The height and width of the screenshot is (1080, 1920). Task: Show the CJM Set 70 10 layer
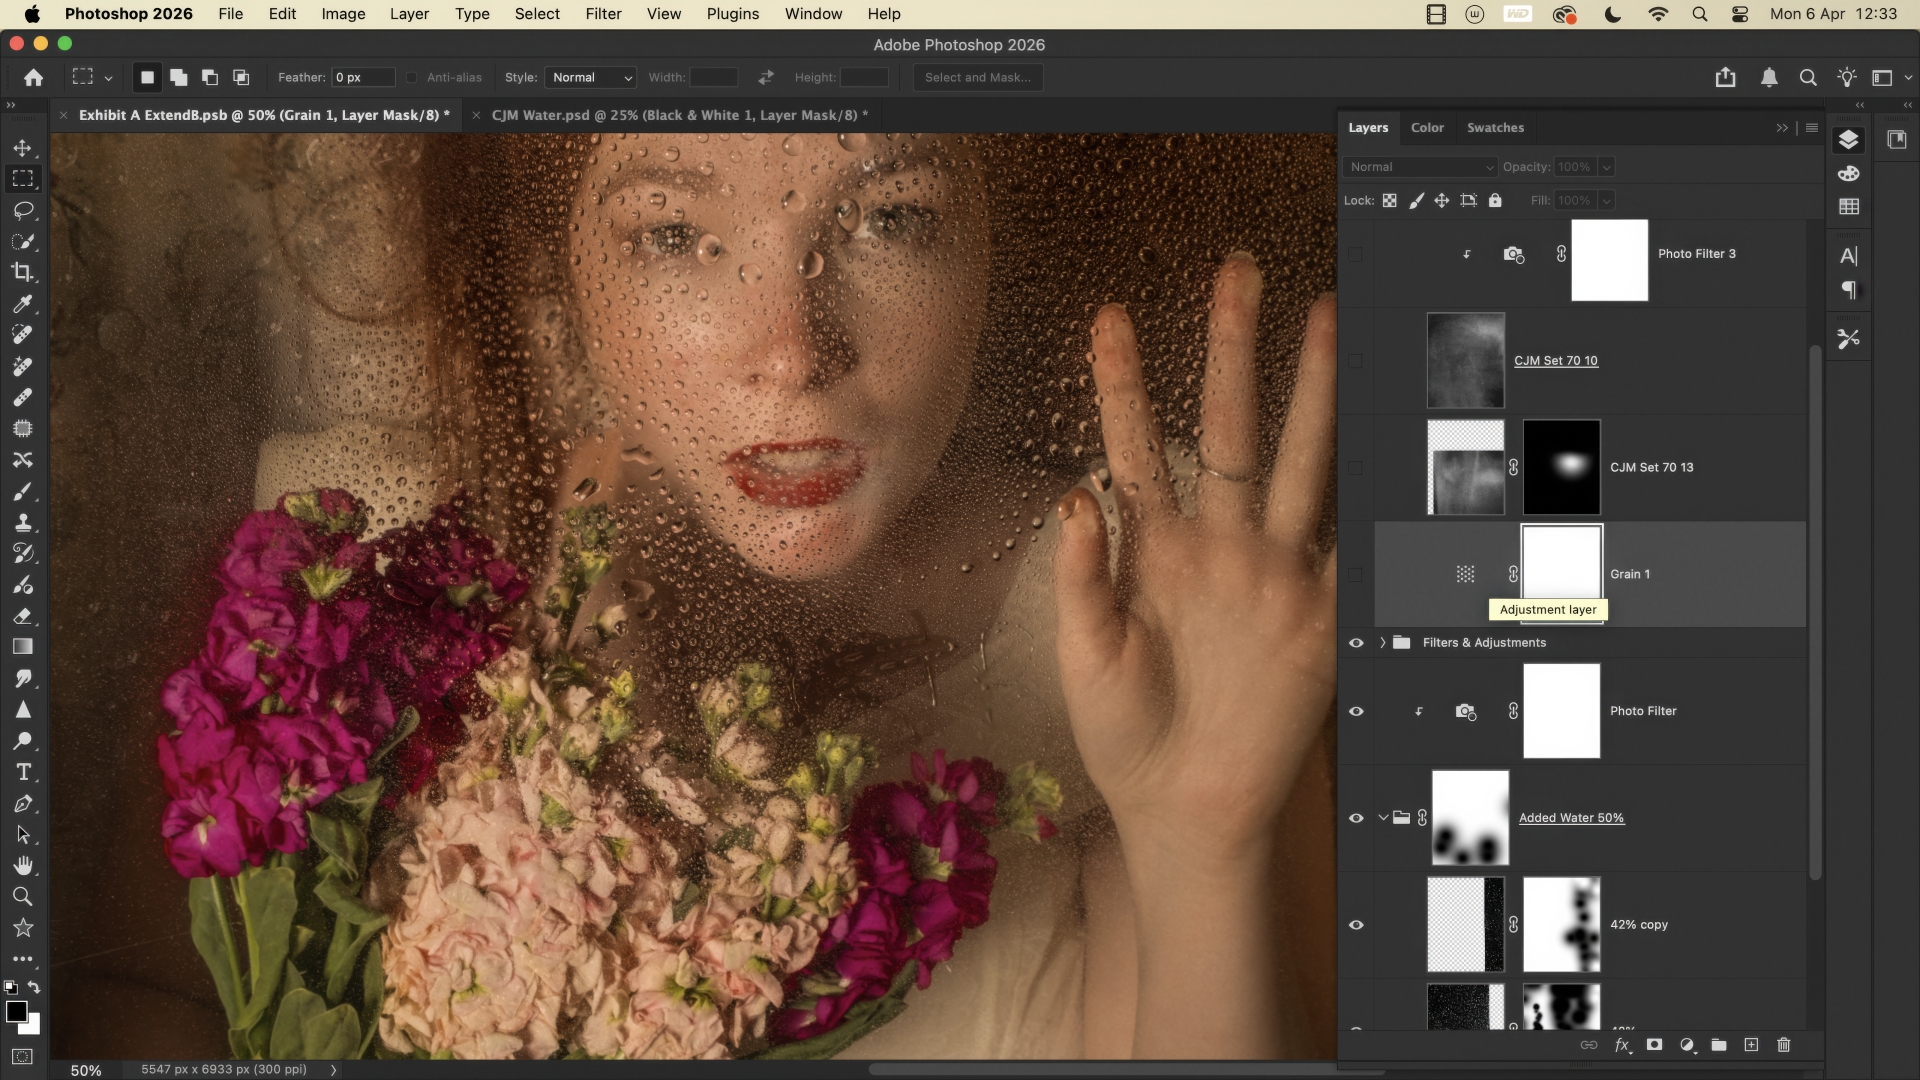tap(1356, 361)
